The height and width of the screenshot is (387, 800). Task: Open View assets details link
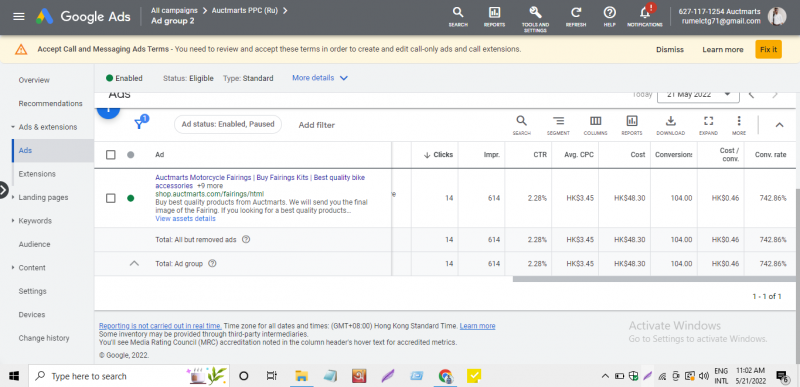point(185,219)
